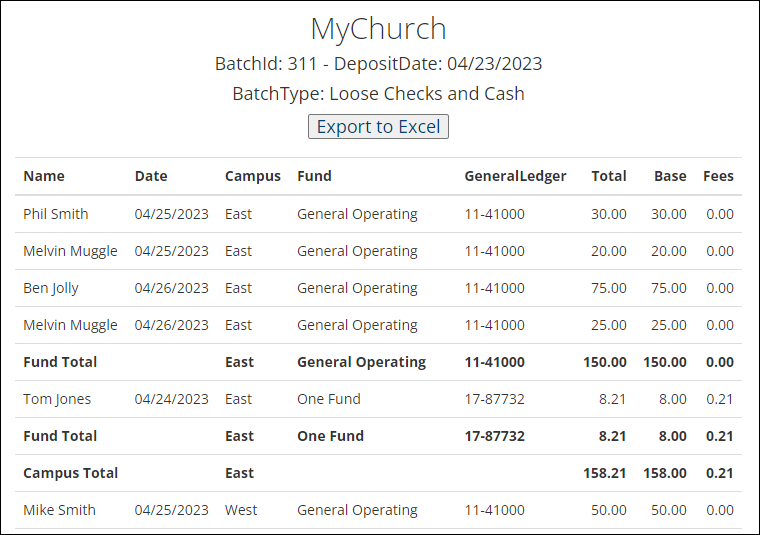The height and width of the screenshot is (535, 760).
Task: Click the BatchType Loose Checks and Cash line
Action: pyautogui.click(x=378, y=94)
